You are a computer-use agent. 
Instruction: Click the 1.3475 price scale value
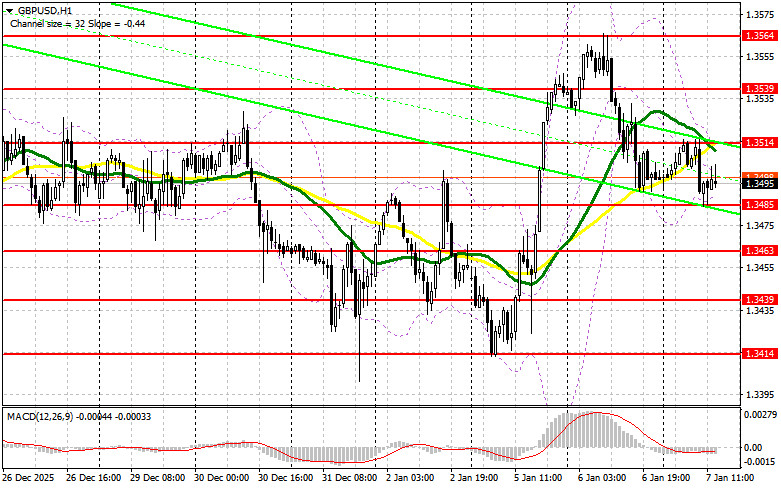pos(760,226)
